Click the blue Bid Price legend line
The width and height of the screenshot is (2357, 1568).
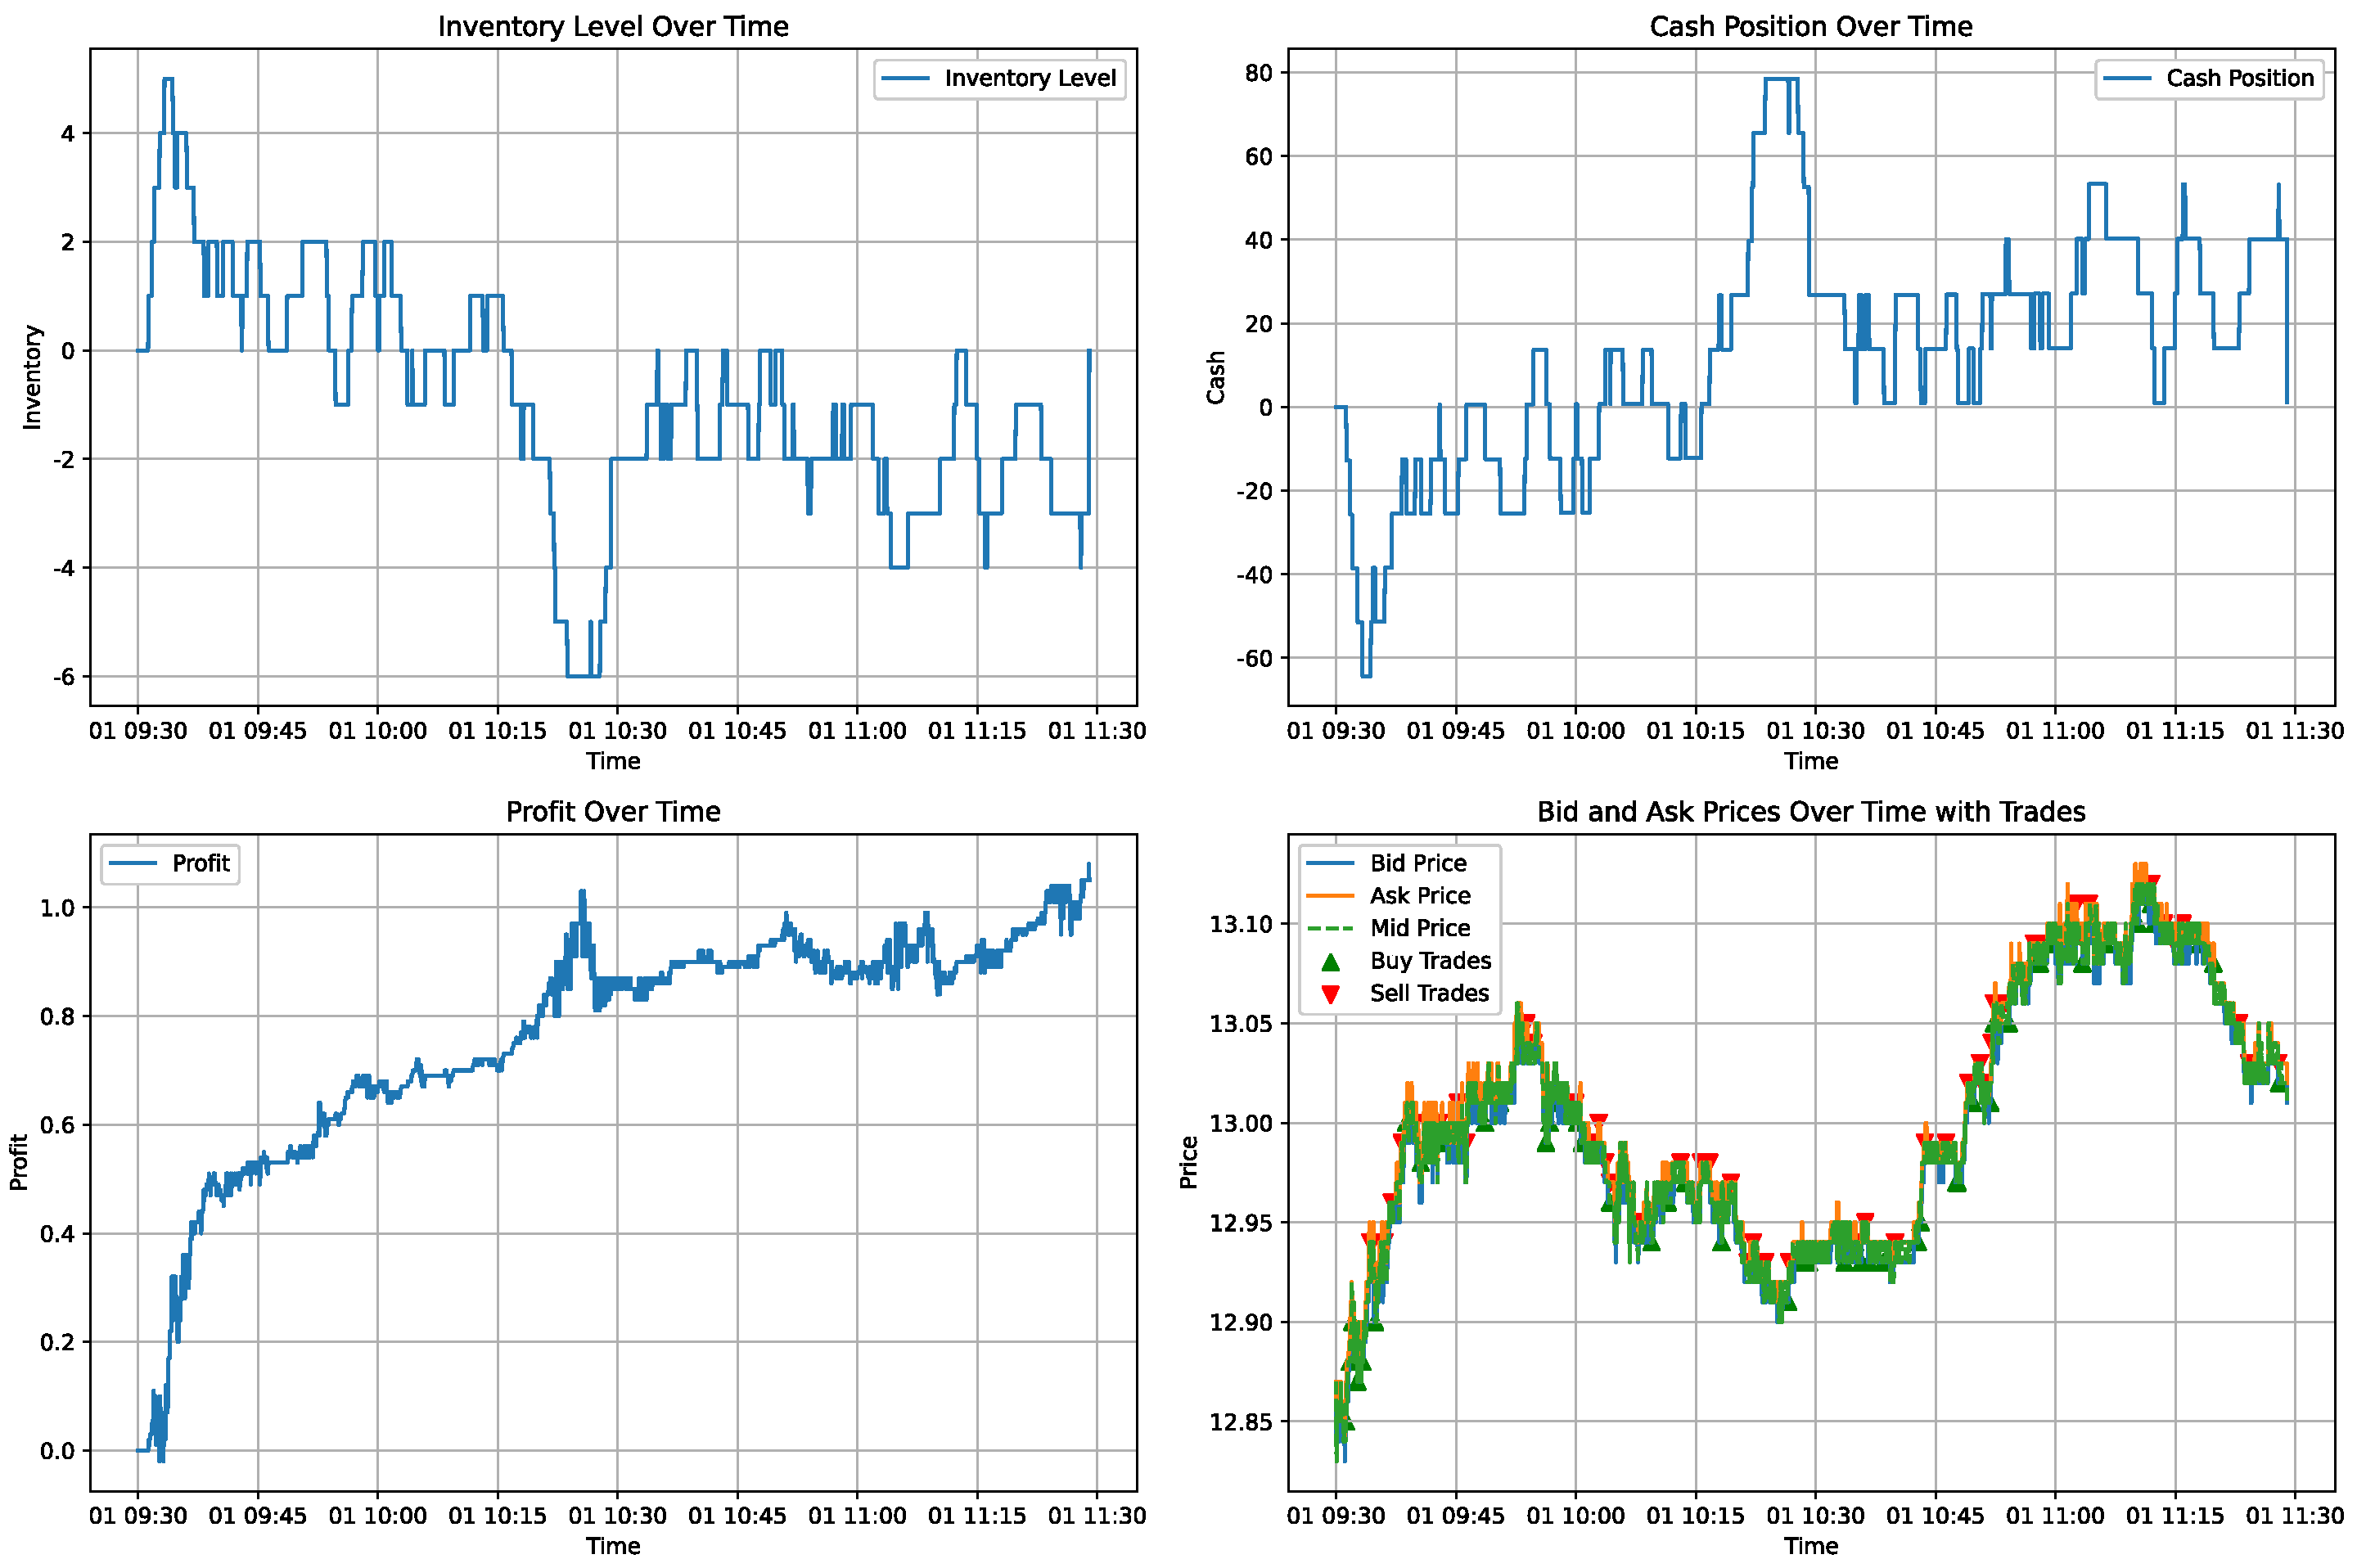click(x=1330, y=863)
